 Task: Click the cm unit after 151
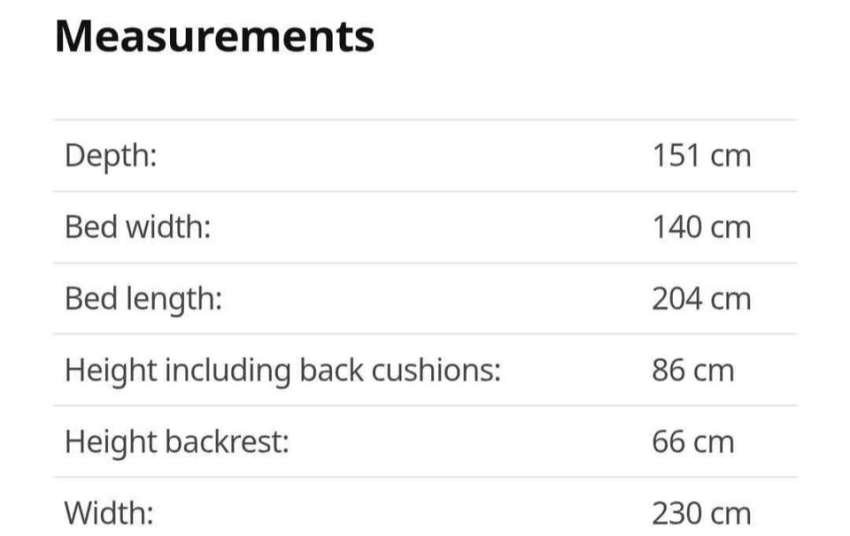730,156
